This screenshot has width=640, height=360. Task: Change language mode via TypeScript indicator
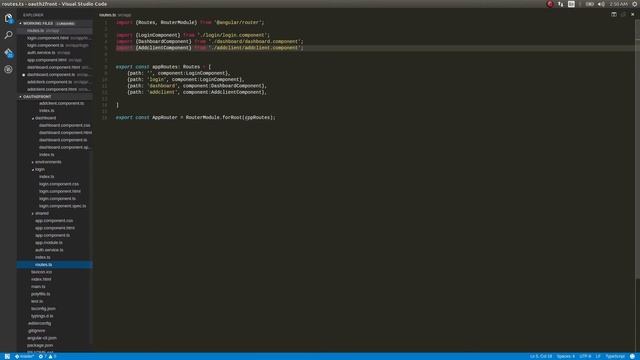pyautogui.click(x=615, y=356)
